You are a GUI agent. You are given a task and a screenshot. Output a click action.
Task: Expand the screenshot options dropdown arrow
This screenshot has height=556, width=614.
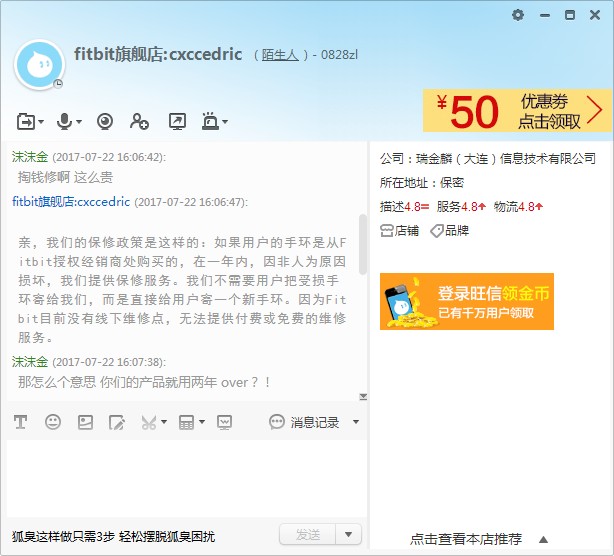pyautogui.click(x=164, y=422)
